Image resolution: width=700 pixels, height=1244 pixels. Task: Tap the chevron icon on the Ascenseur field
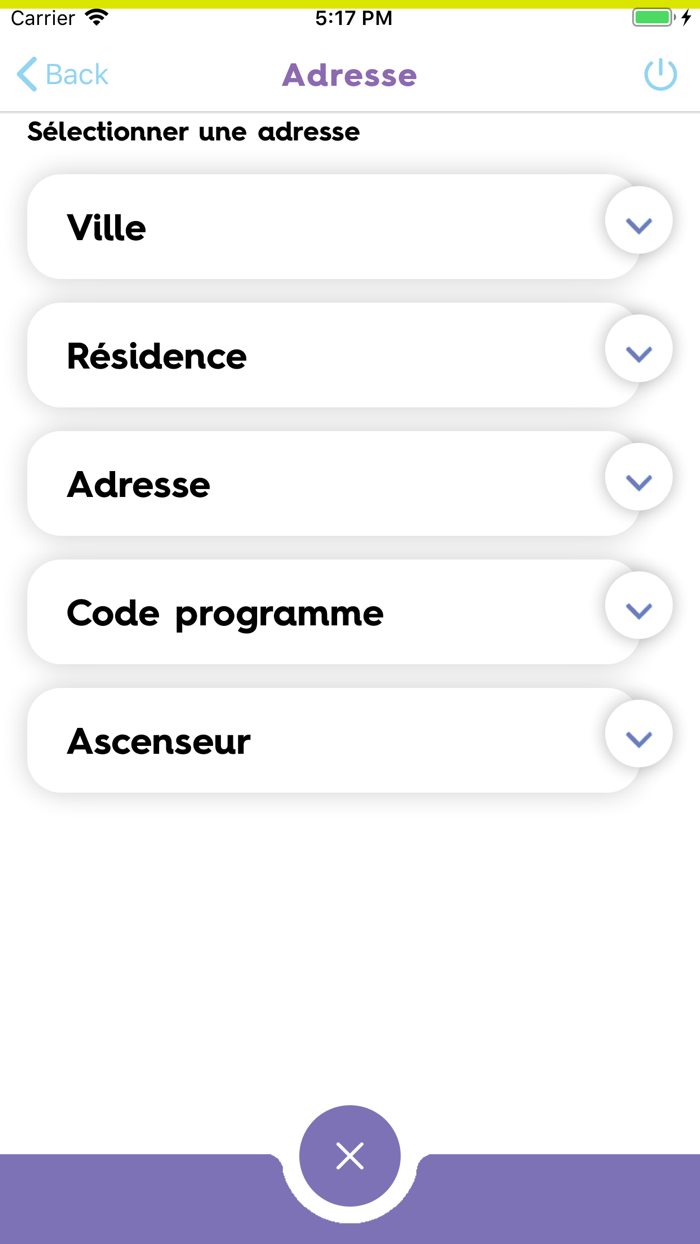click(638, 733)
